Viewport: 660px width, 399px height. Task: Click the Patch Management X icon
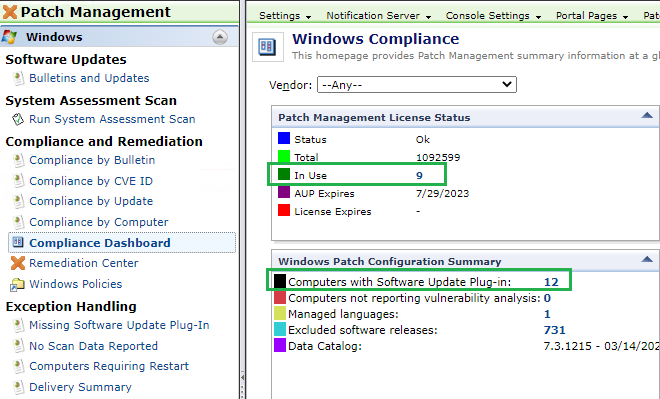coord(10,12)
